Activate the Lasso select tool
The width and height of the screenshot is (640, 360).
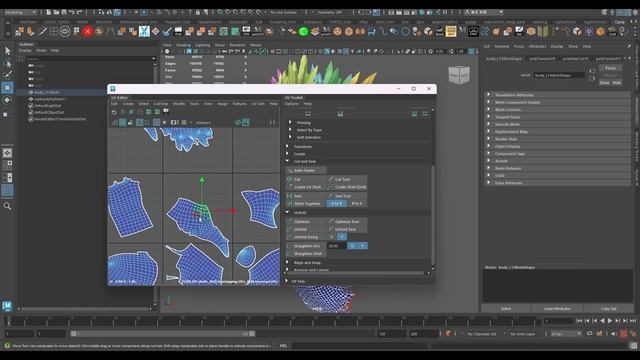(x=7, y=63)
